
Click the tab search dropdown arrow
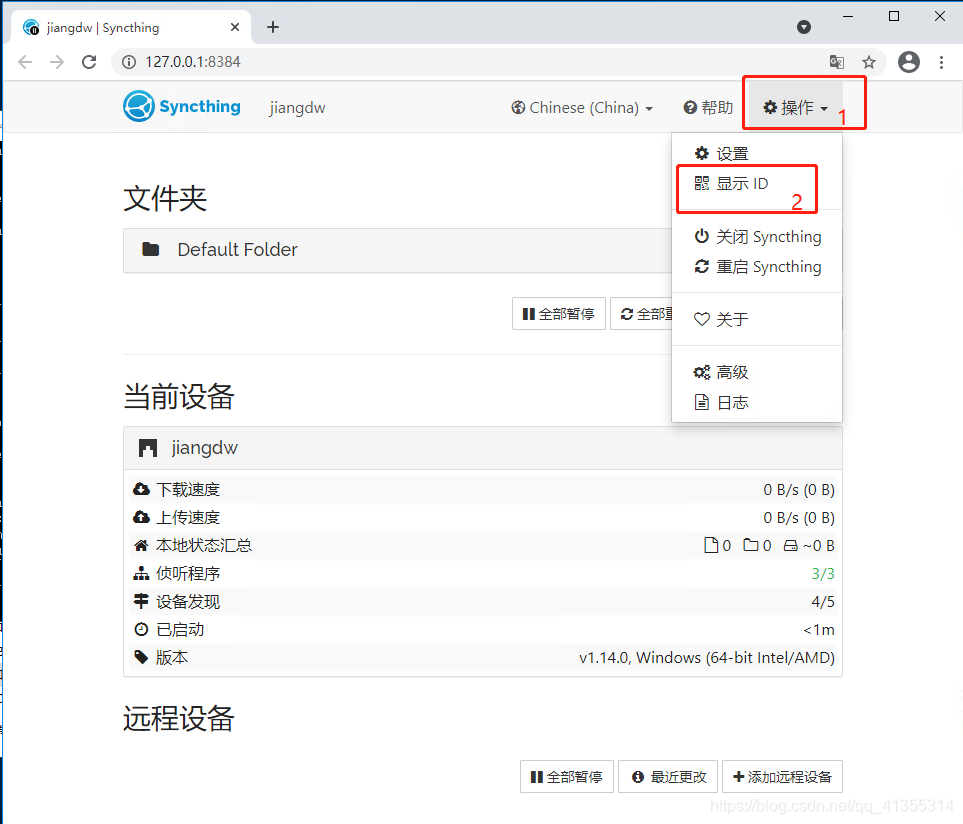click(x=804, y=27)
